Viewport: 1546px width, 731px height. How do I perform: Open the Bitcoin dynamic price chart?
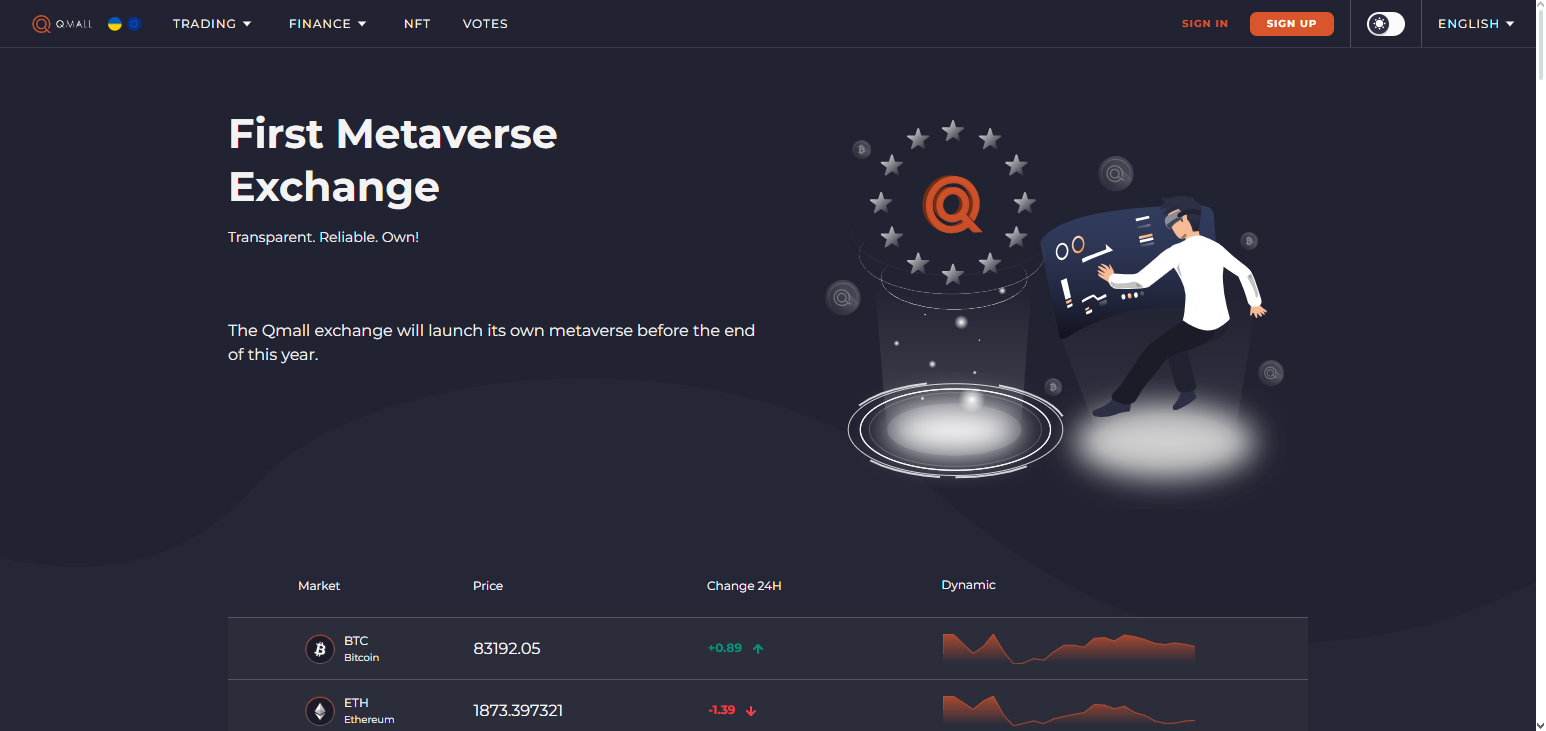(x=1069, y=648)
